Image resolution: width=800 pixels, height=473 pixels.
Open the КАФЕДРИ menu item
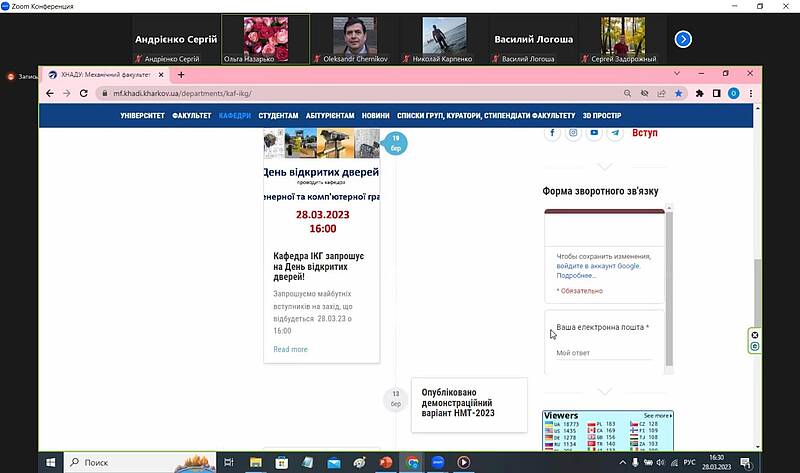coord(235,116)
